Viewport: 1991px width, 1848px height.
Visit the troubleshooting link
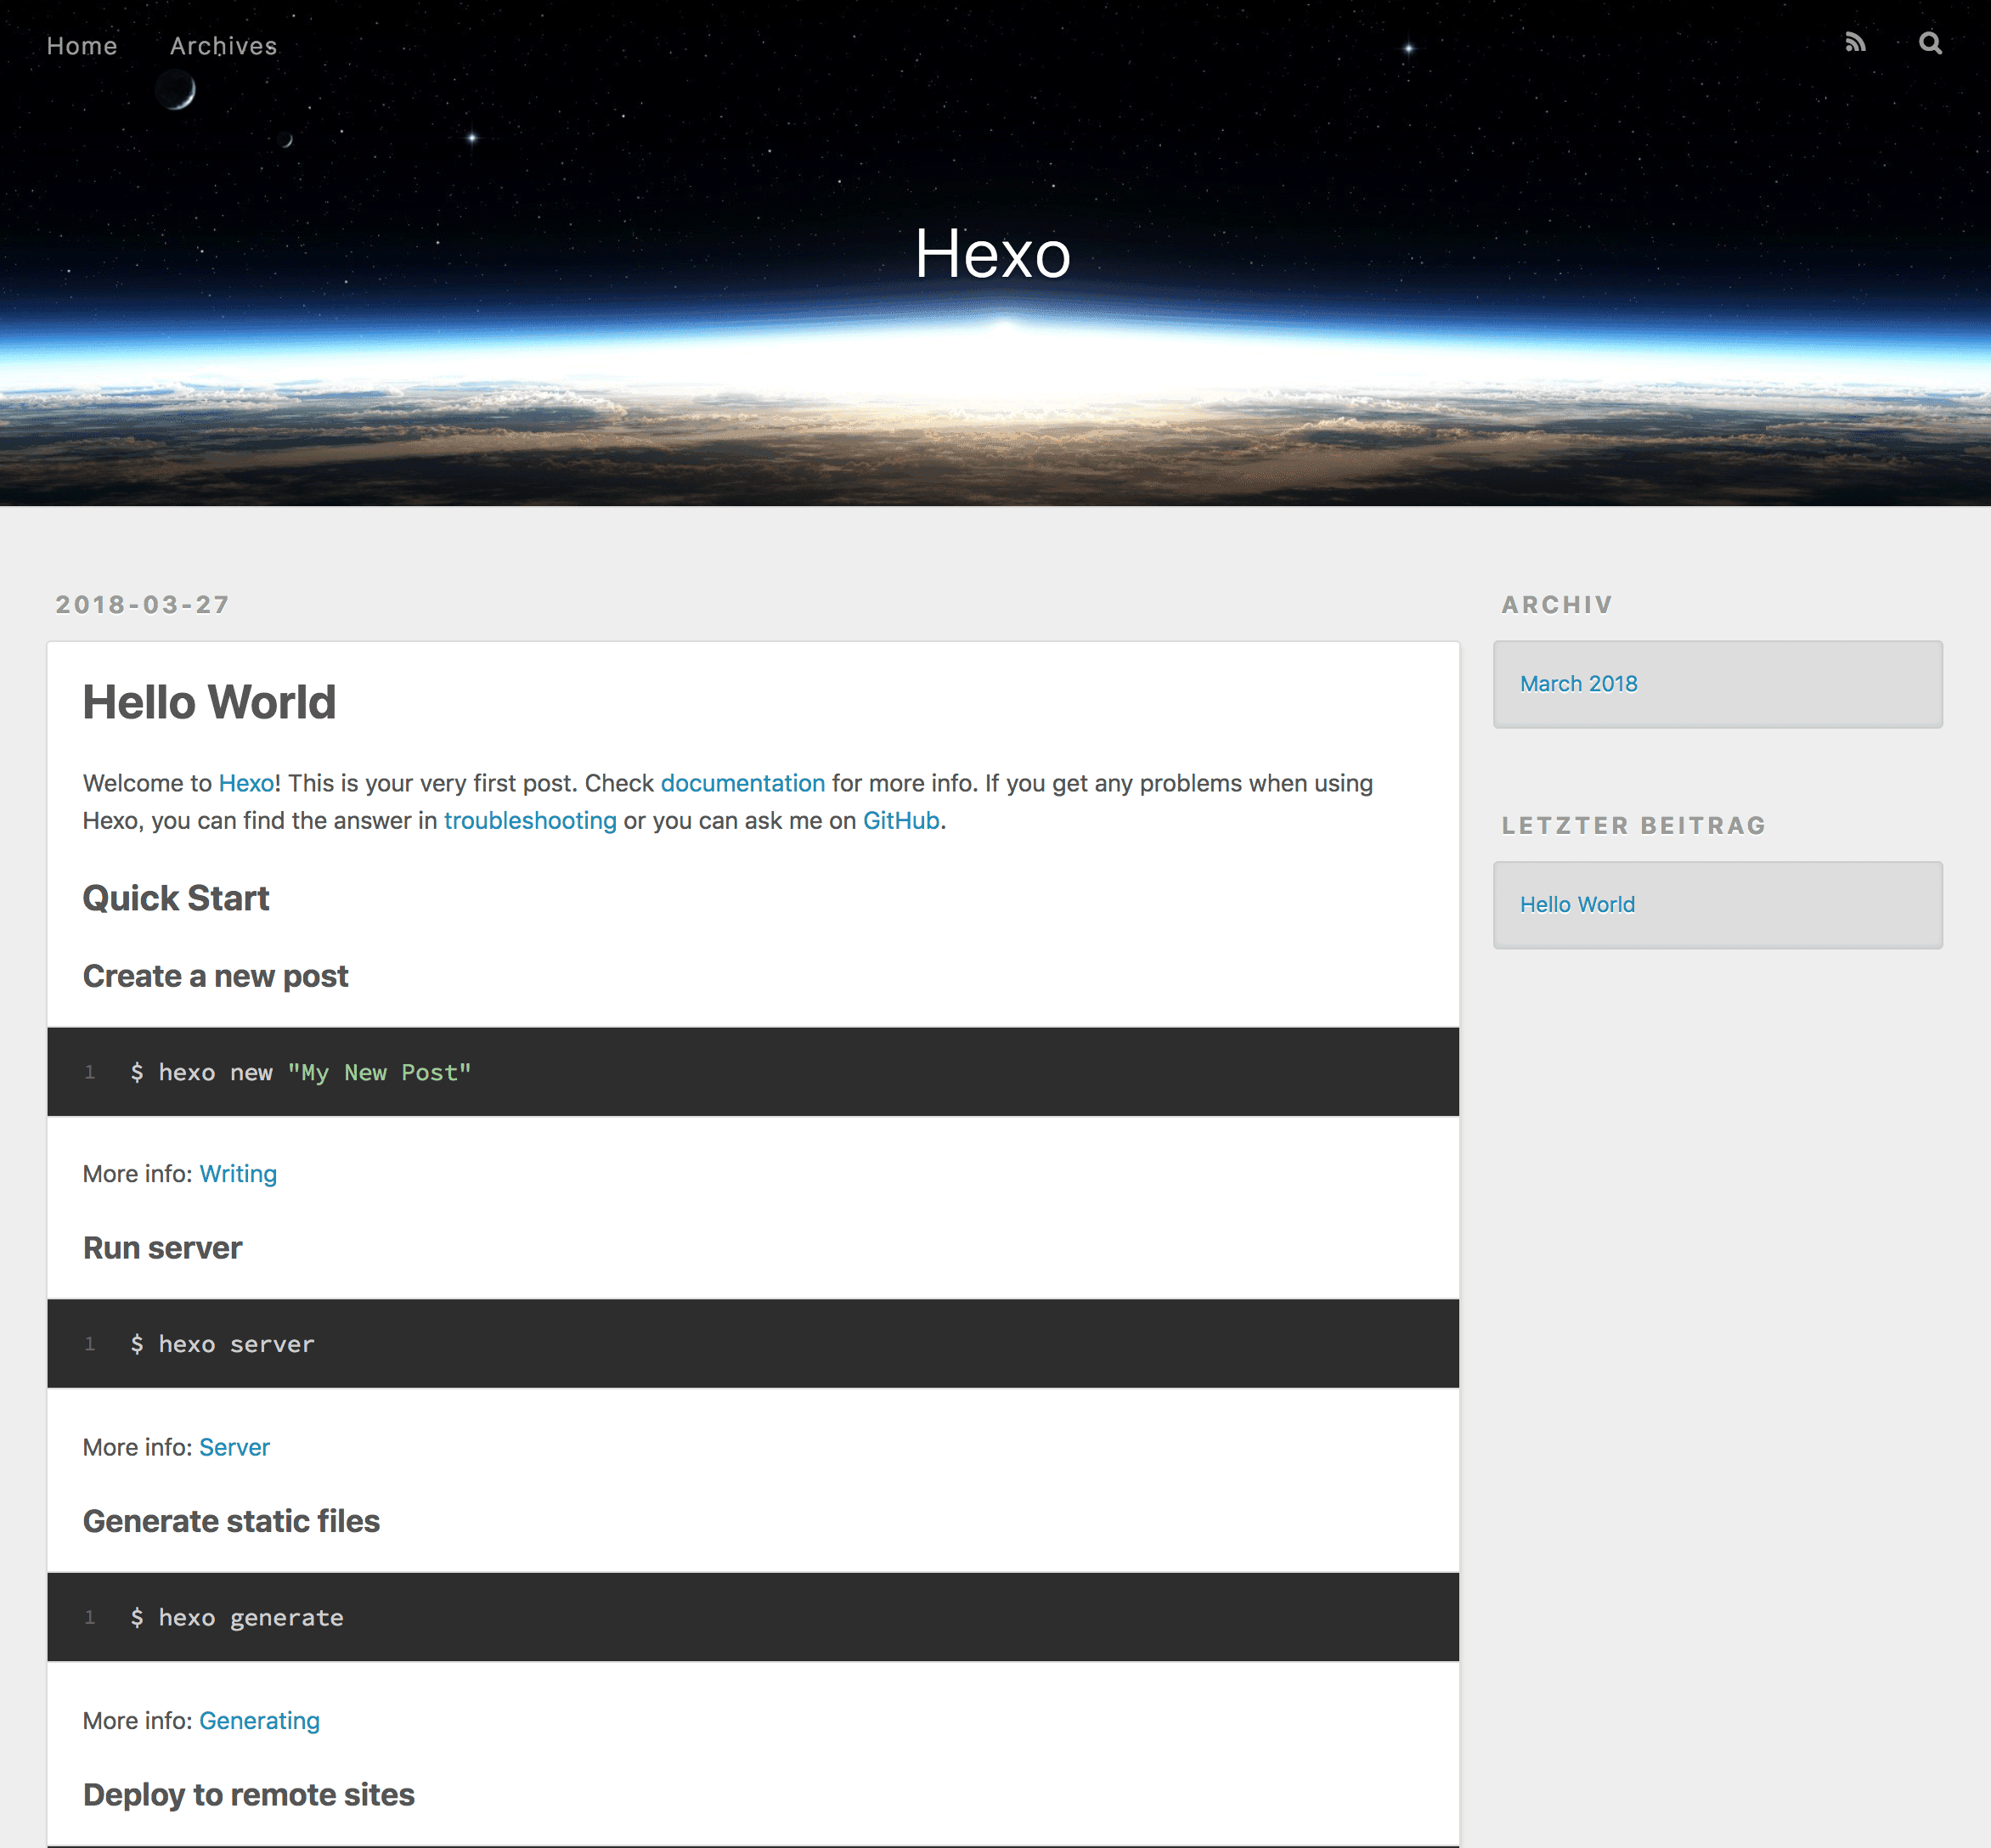pyautogui.click(x=530, y=821)
